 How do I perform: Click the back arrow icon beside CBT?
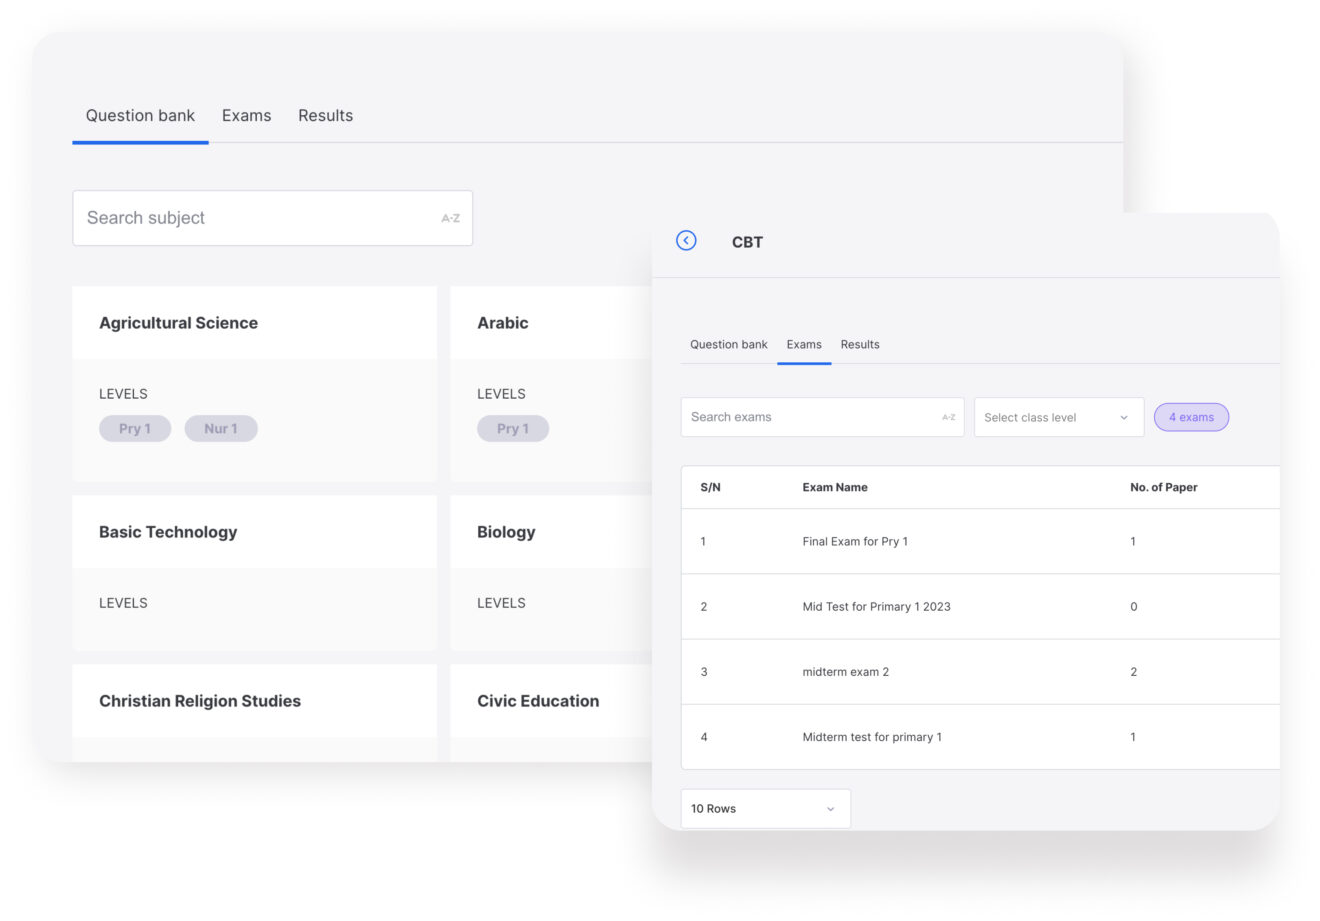tap(686, 240)
